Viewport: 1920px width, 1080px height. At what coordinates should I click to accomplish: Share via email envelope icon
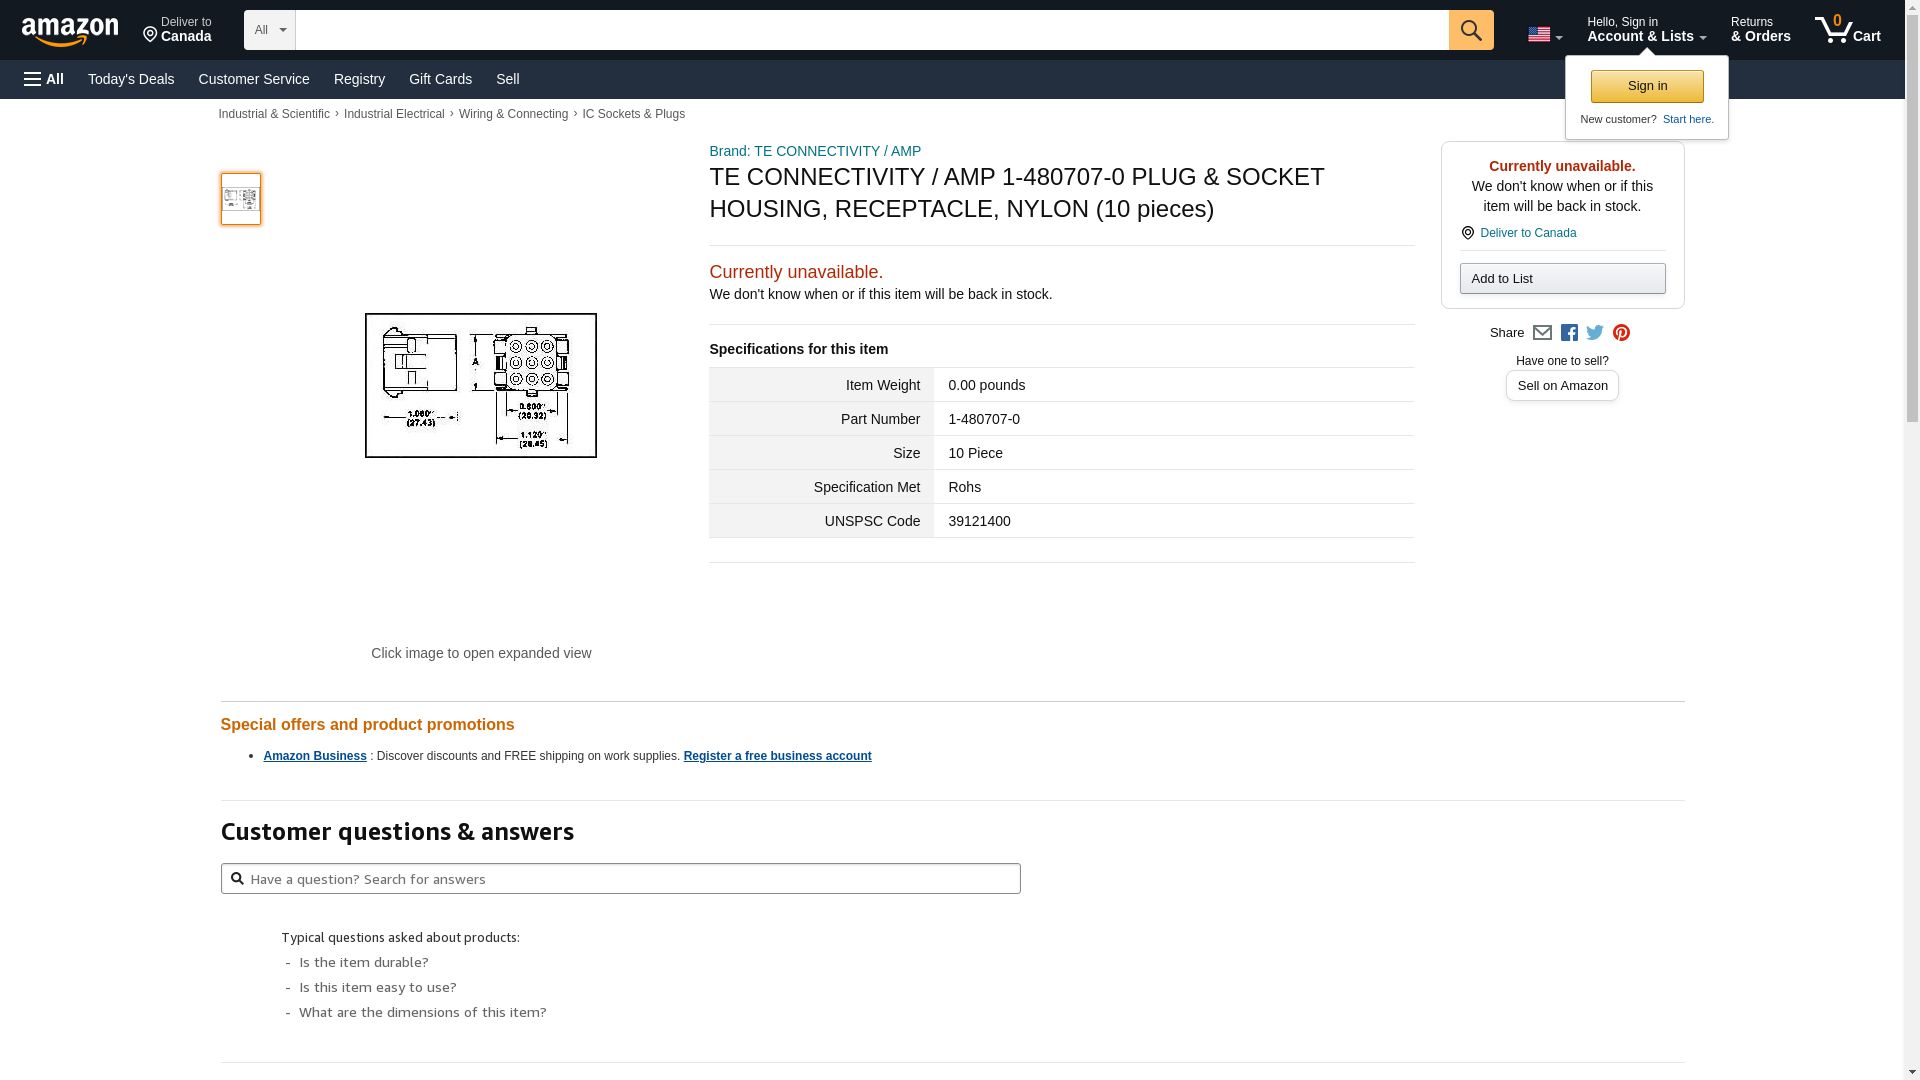[1542, 333]
